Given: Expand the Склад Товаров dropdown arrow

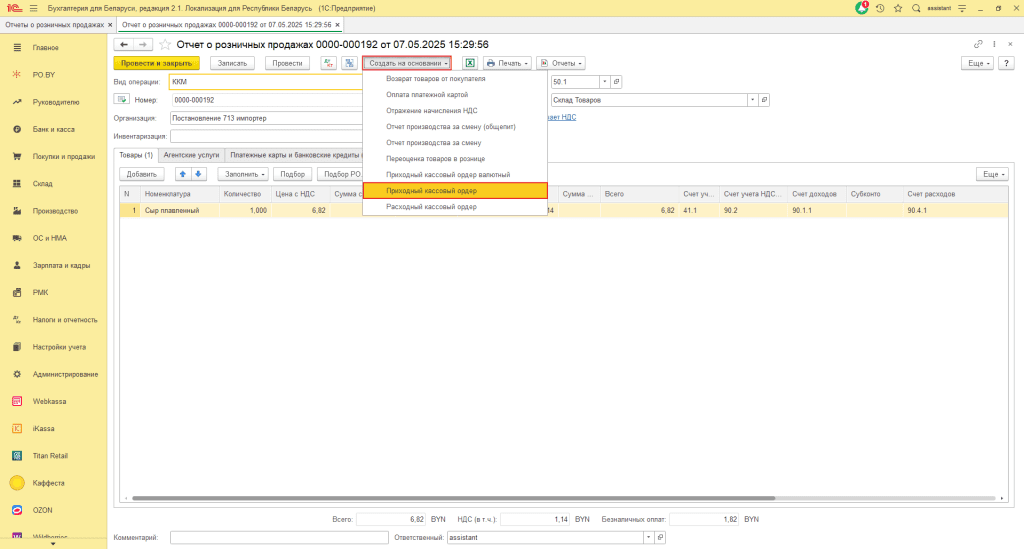Looking at the screenshot, I should pyautogui.click(x=752, y=100).
